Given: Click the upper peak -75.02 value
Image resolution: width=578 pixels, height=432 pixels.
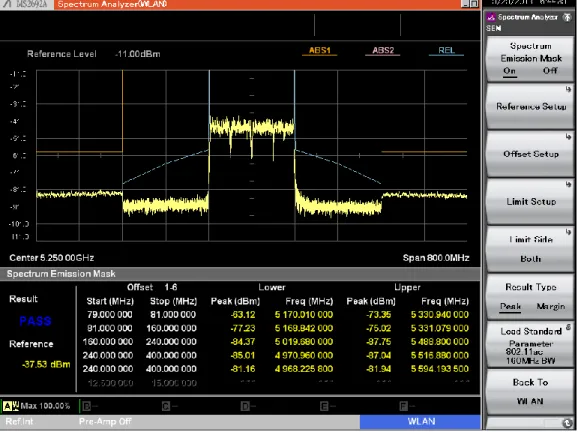Looking at the screenshot, I should [x=379, y=328].
